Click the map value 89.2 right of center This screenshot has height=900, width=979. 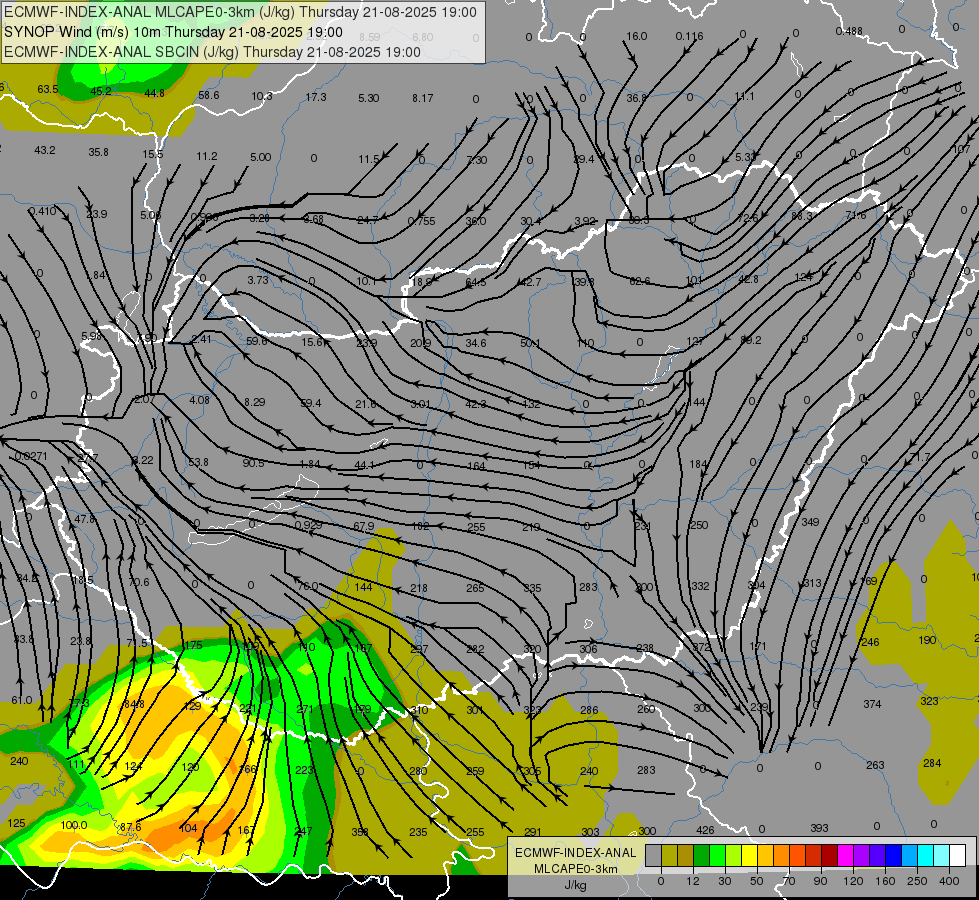(x=751, y=340)
